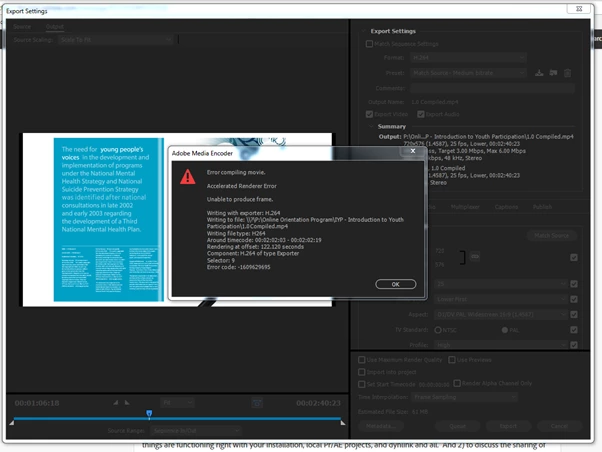The image size is (602, 452).
Task: Open the Source Scaling dropdown
Action: tap(116, 40)
